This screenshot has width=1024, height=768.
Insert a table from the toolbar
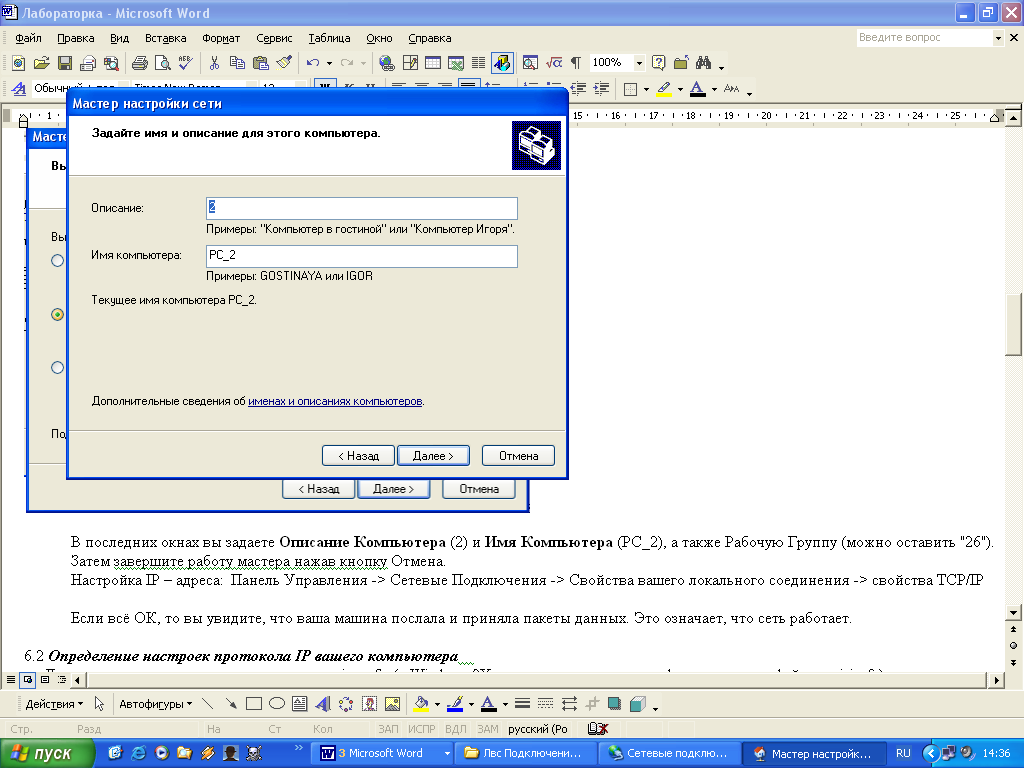click(433, 63)
